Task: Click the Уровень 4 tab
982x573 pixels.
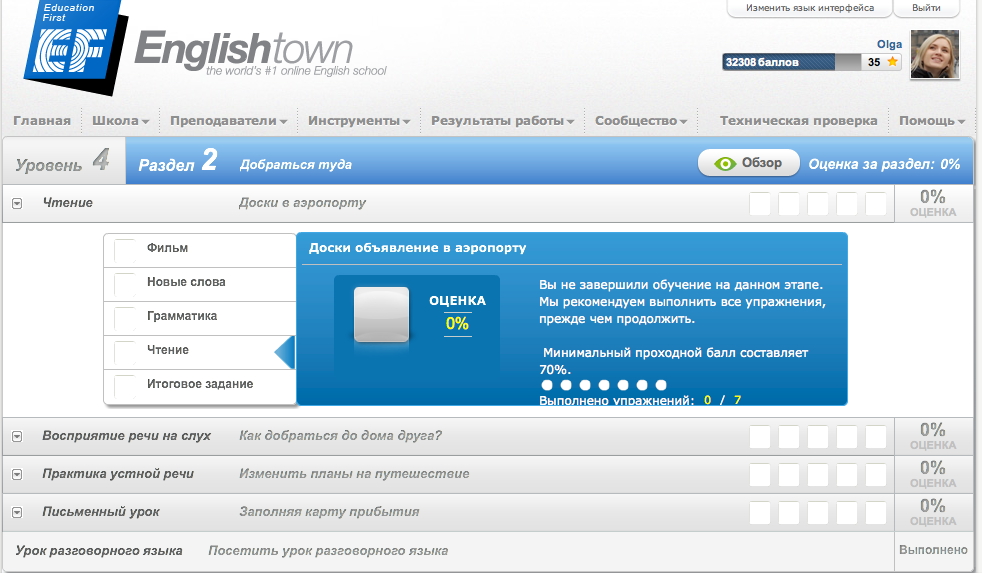Action: tap(63, 161)
